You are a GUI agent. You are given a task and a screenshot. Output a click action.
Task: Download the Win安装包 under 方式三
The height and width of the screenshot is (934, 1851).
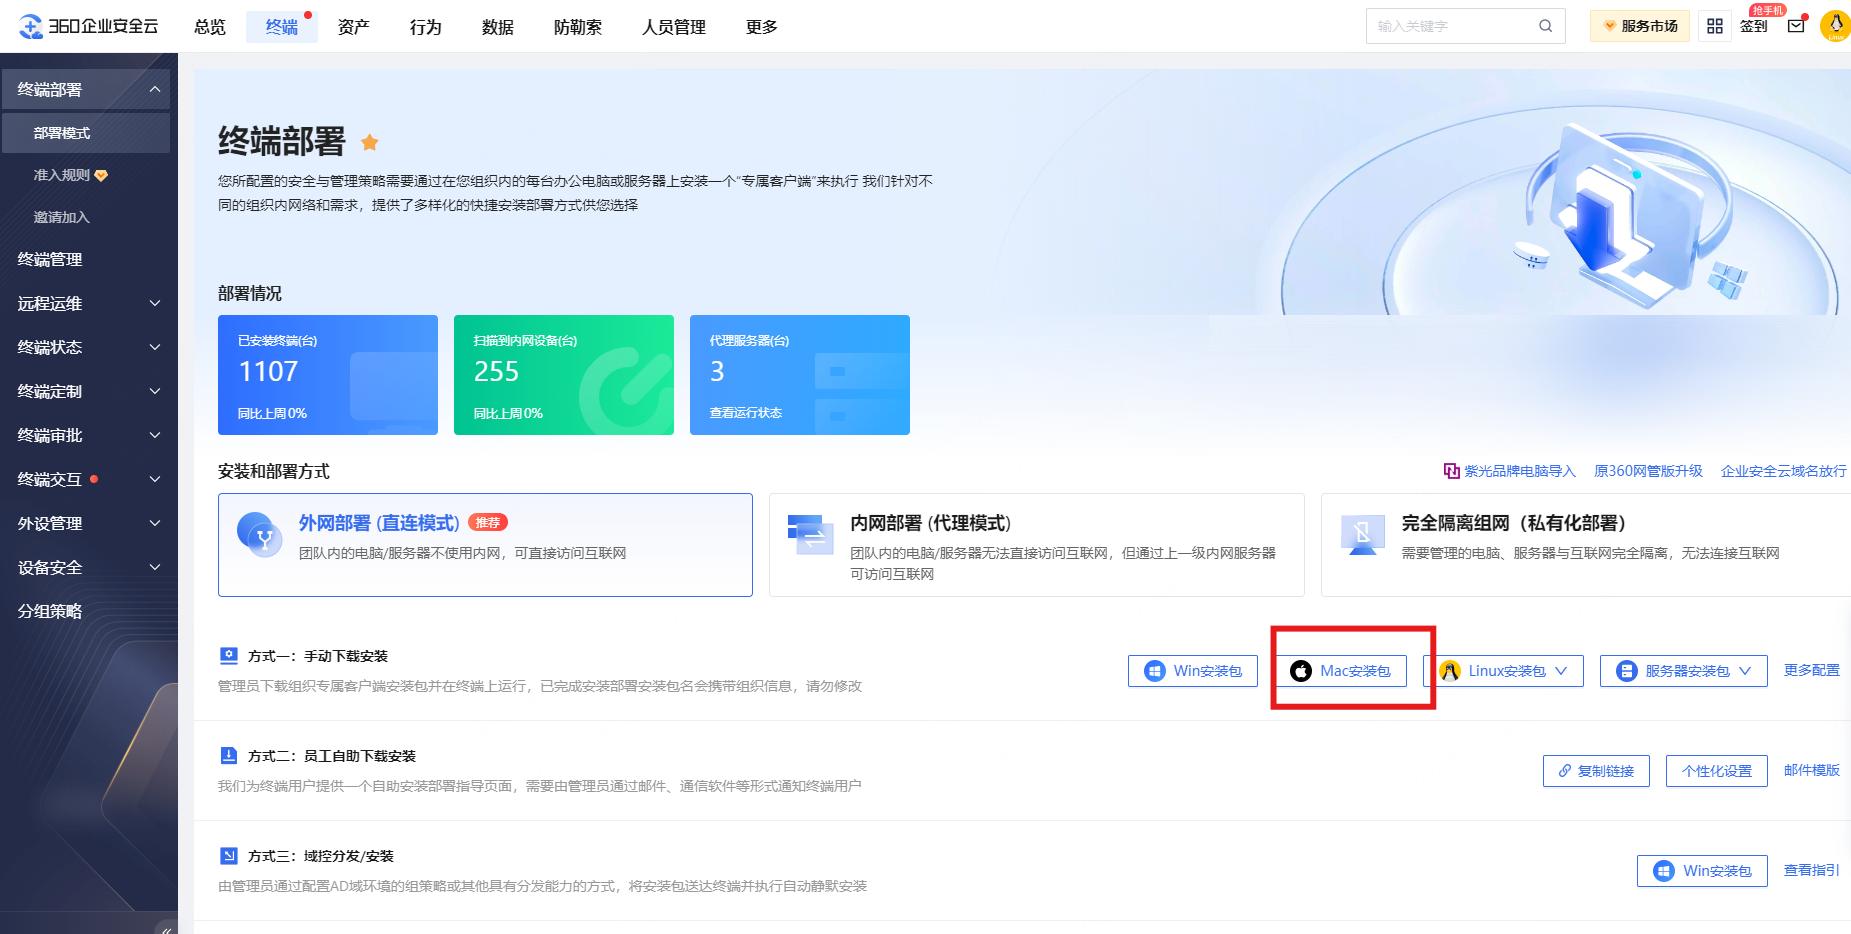click(x=1702, y=871)
